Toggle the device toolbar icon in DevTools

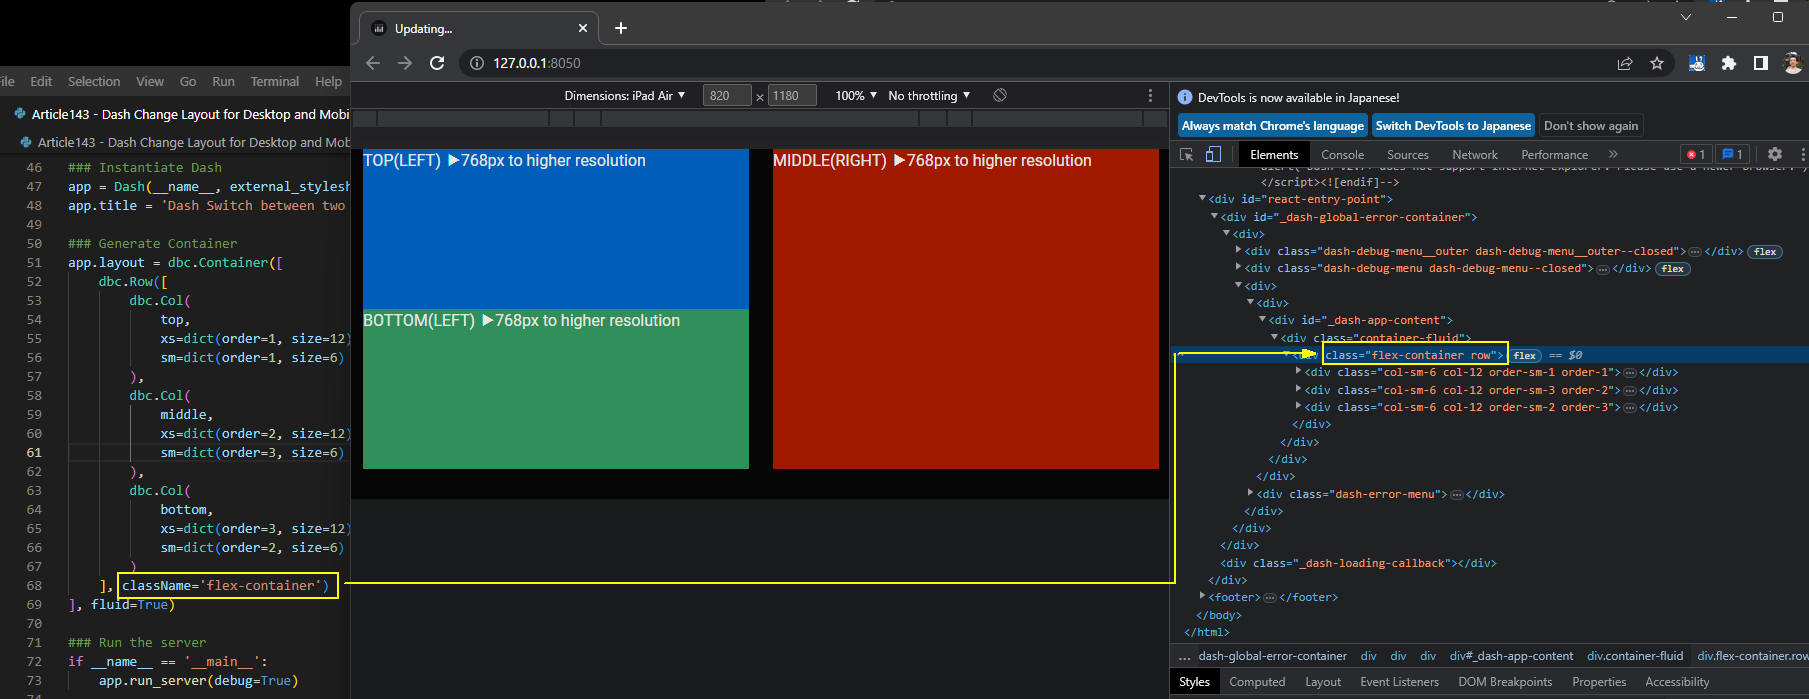1213,154
